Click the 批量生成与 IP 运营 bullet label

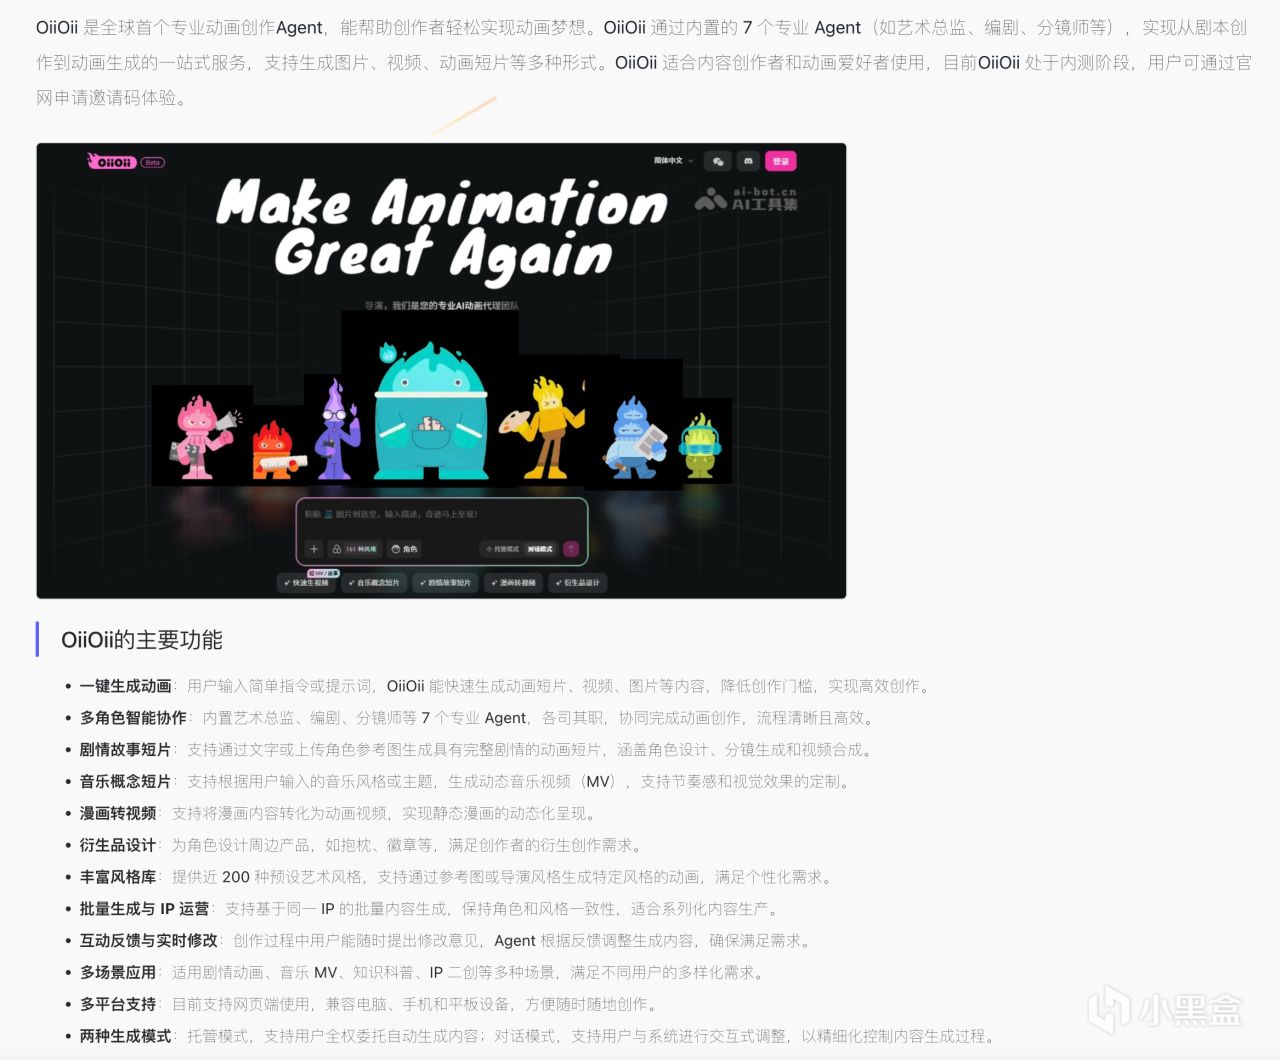coord(145,909)
